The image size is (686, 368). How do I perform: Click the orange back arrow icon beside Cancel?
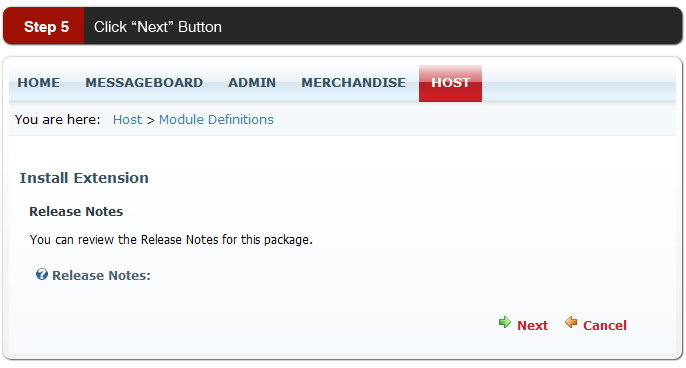tap(571, 322)
